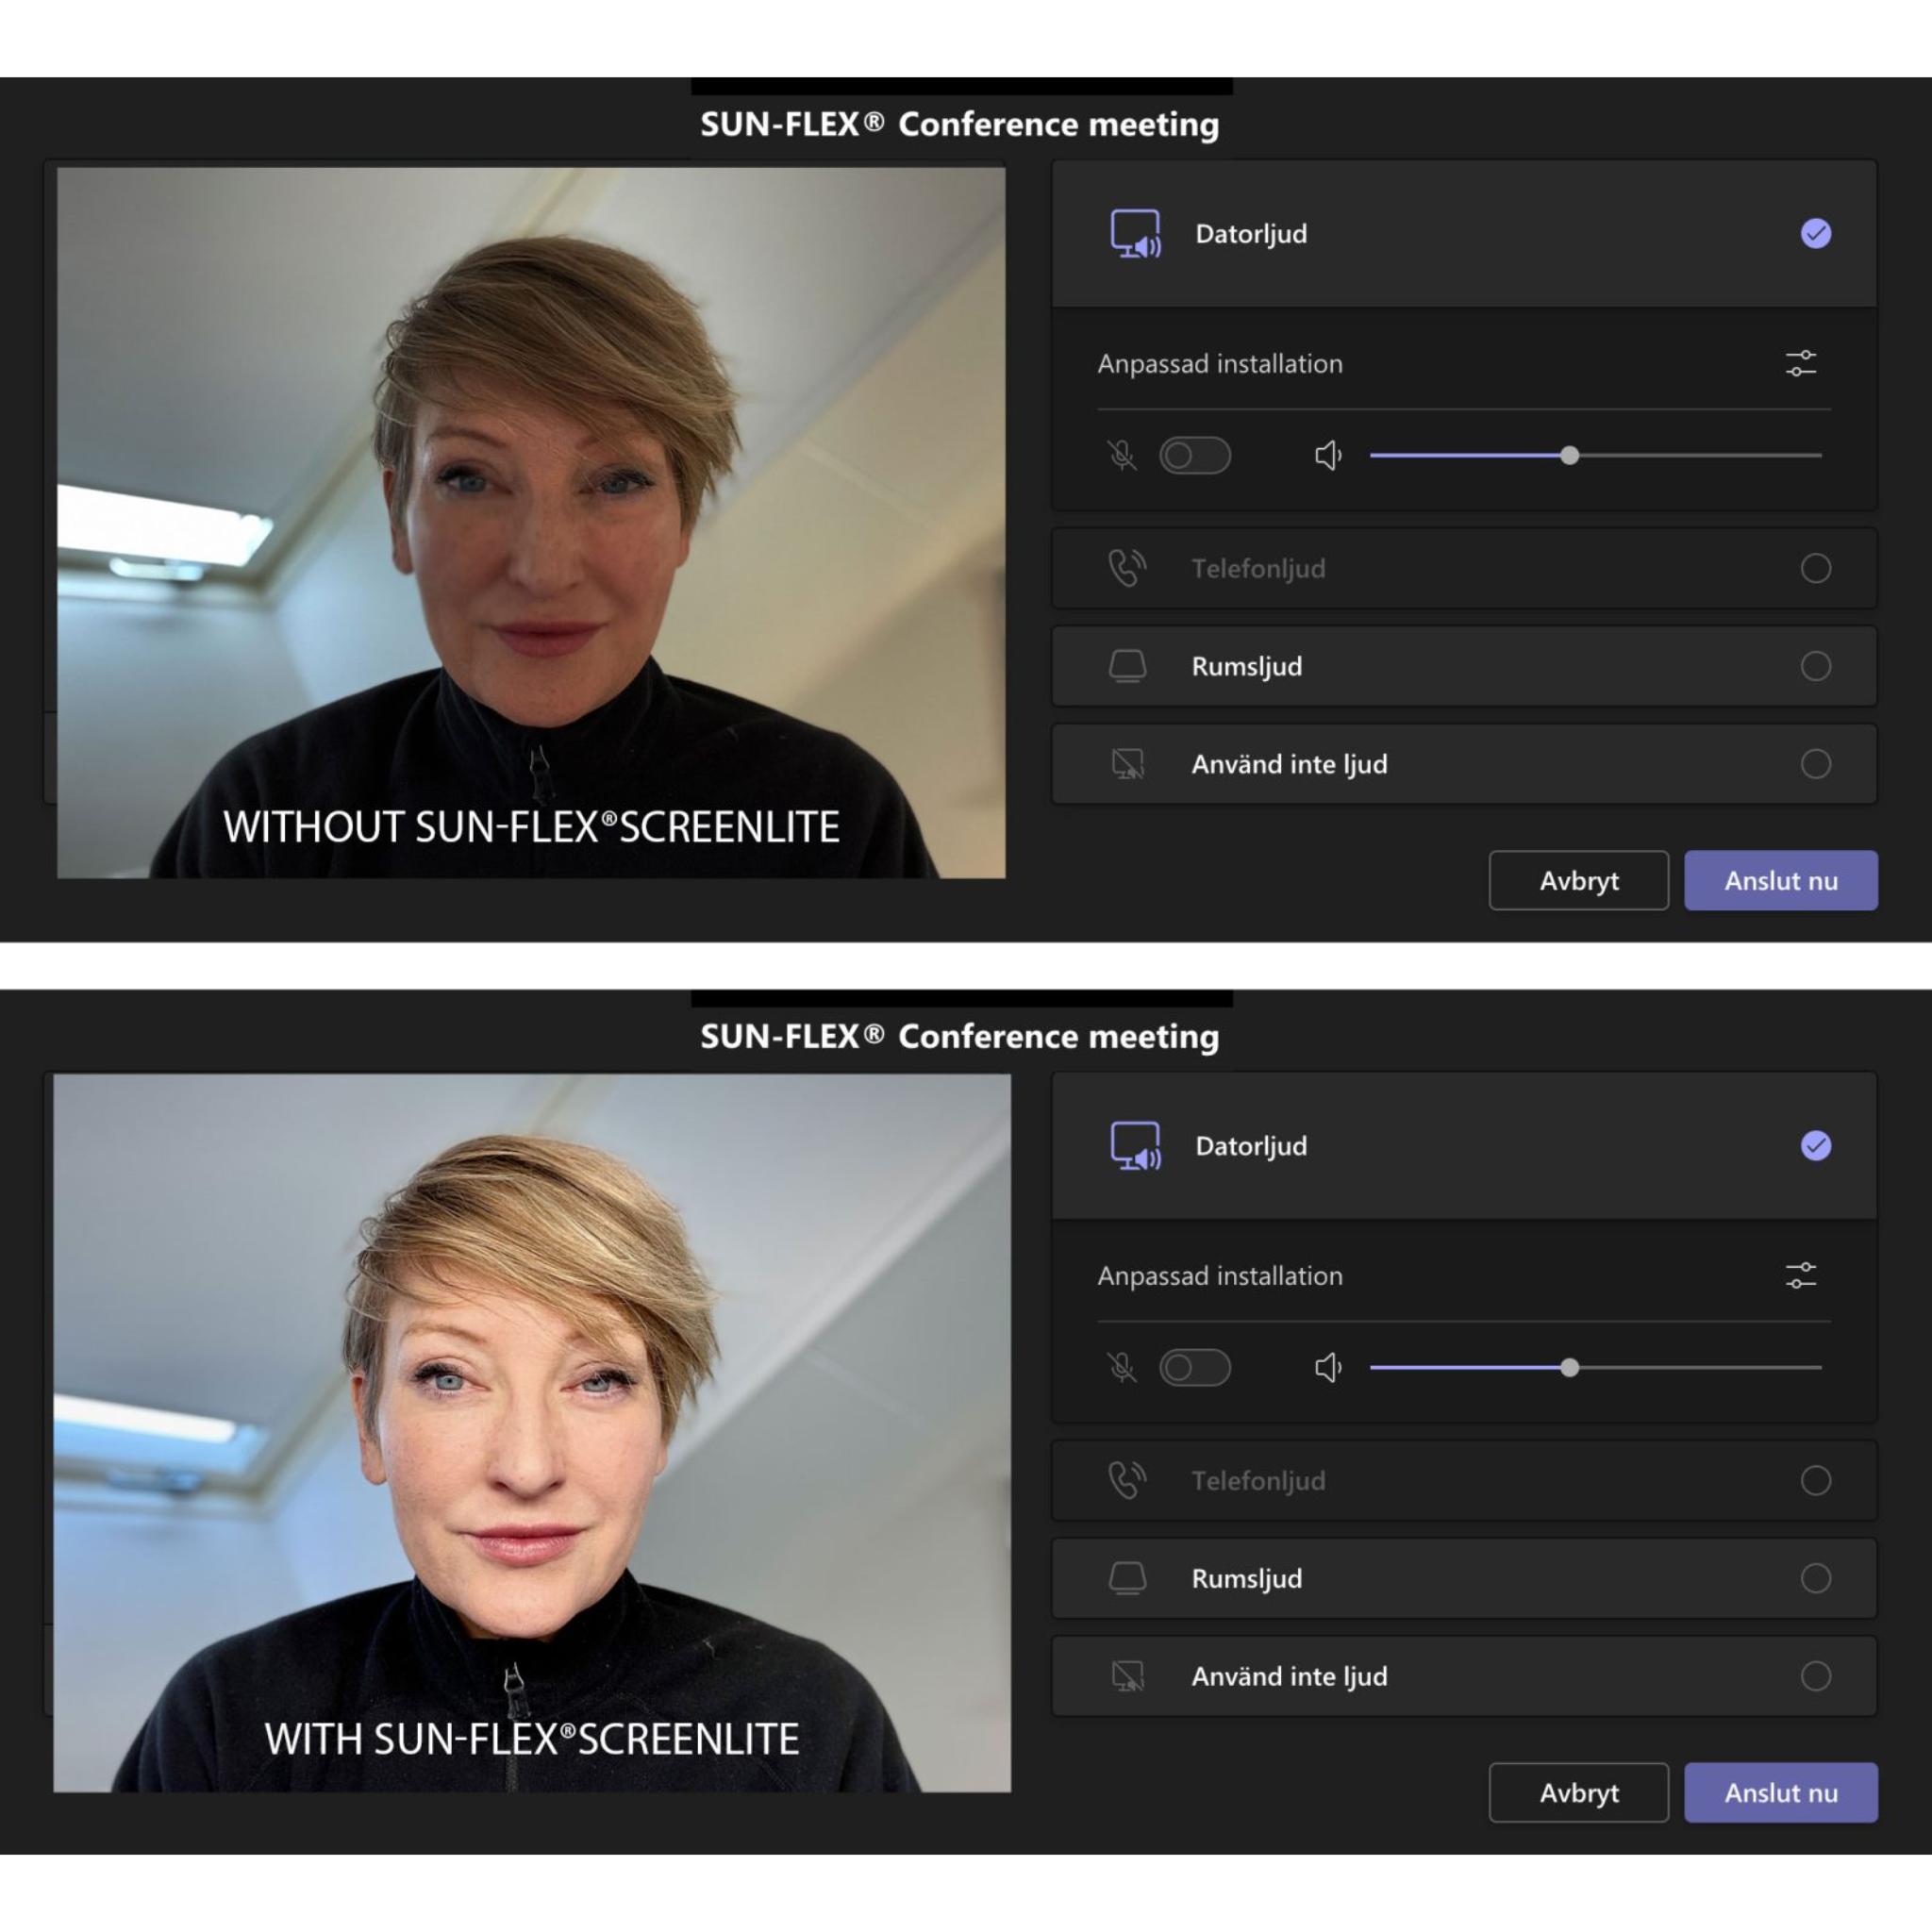The width and height of the screenshot is (1932, 1932).
Task: Click muted microphone icon in top panel
Action: [x=1122, y=456]
